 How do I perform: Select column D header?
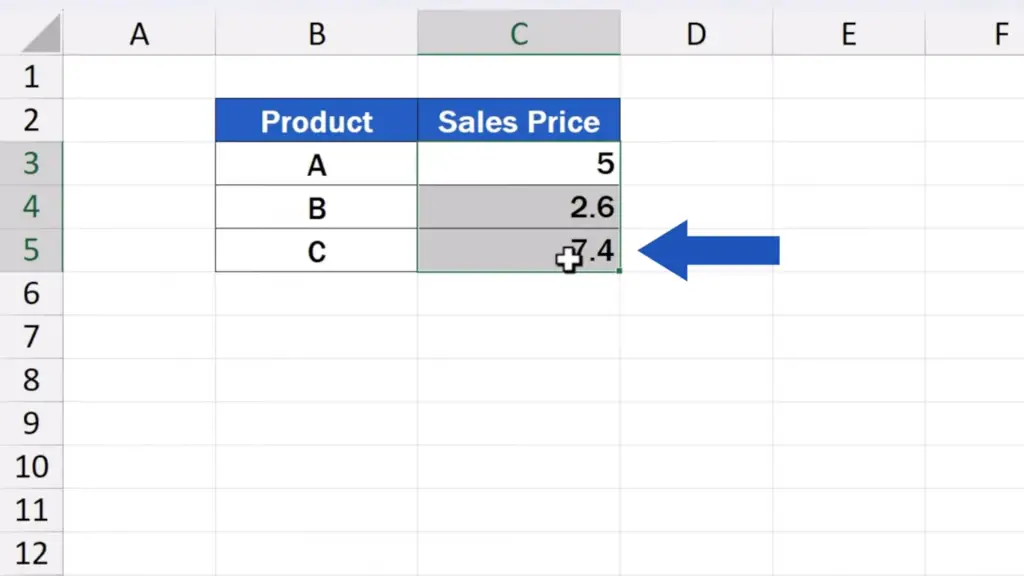pyautogui.click(x=696, y=33)
